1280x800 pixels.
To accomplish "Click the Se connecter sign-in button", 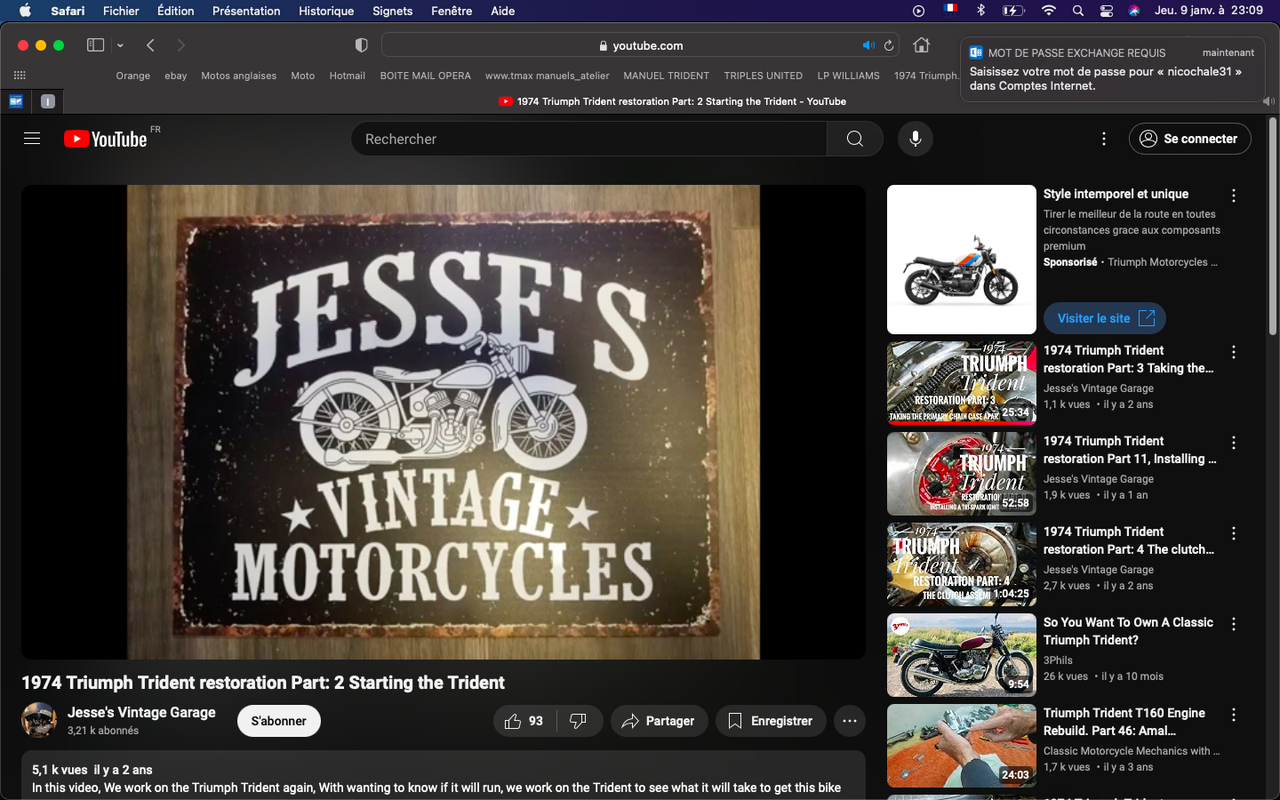I will (1190, 139).
